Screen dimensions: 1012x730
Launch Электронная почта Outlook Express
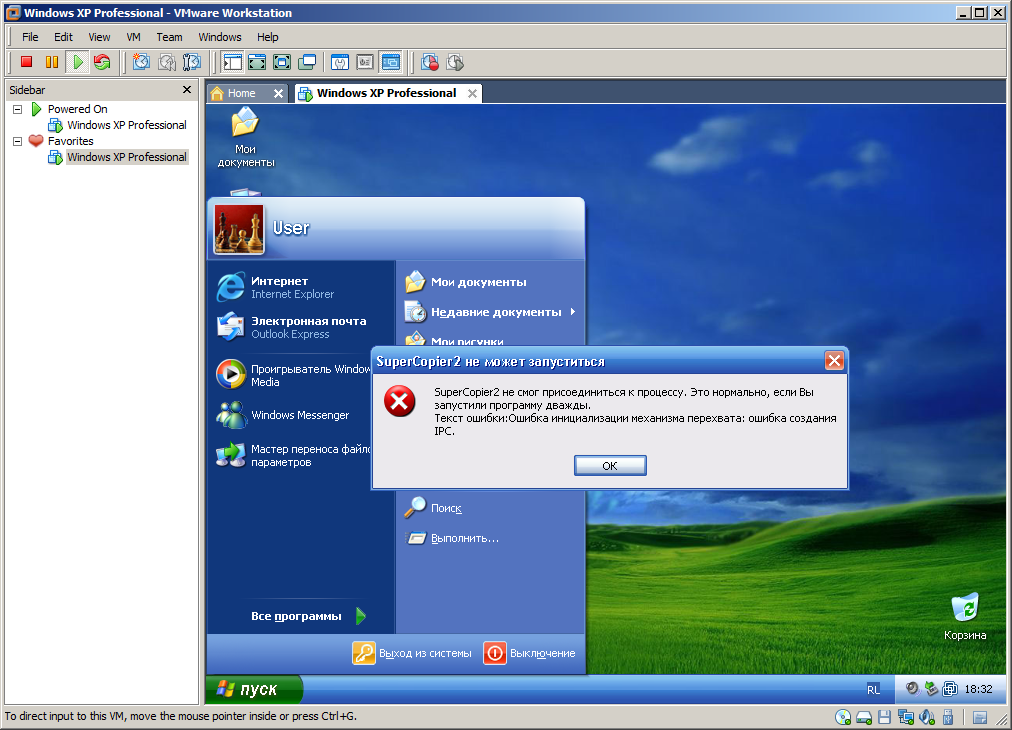point(292,327)
